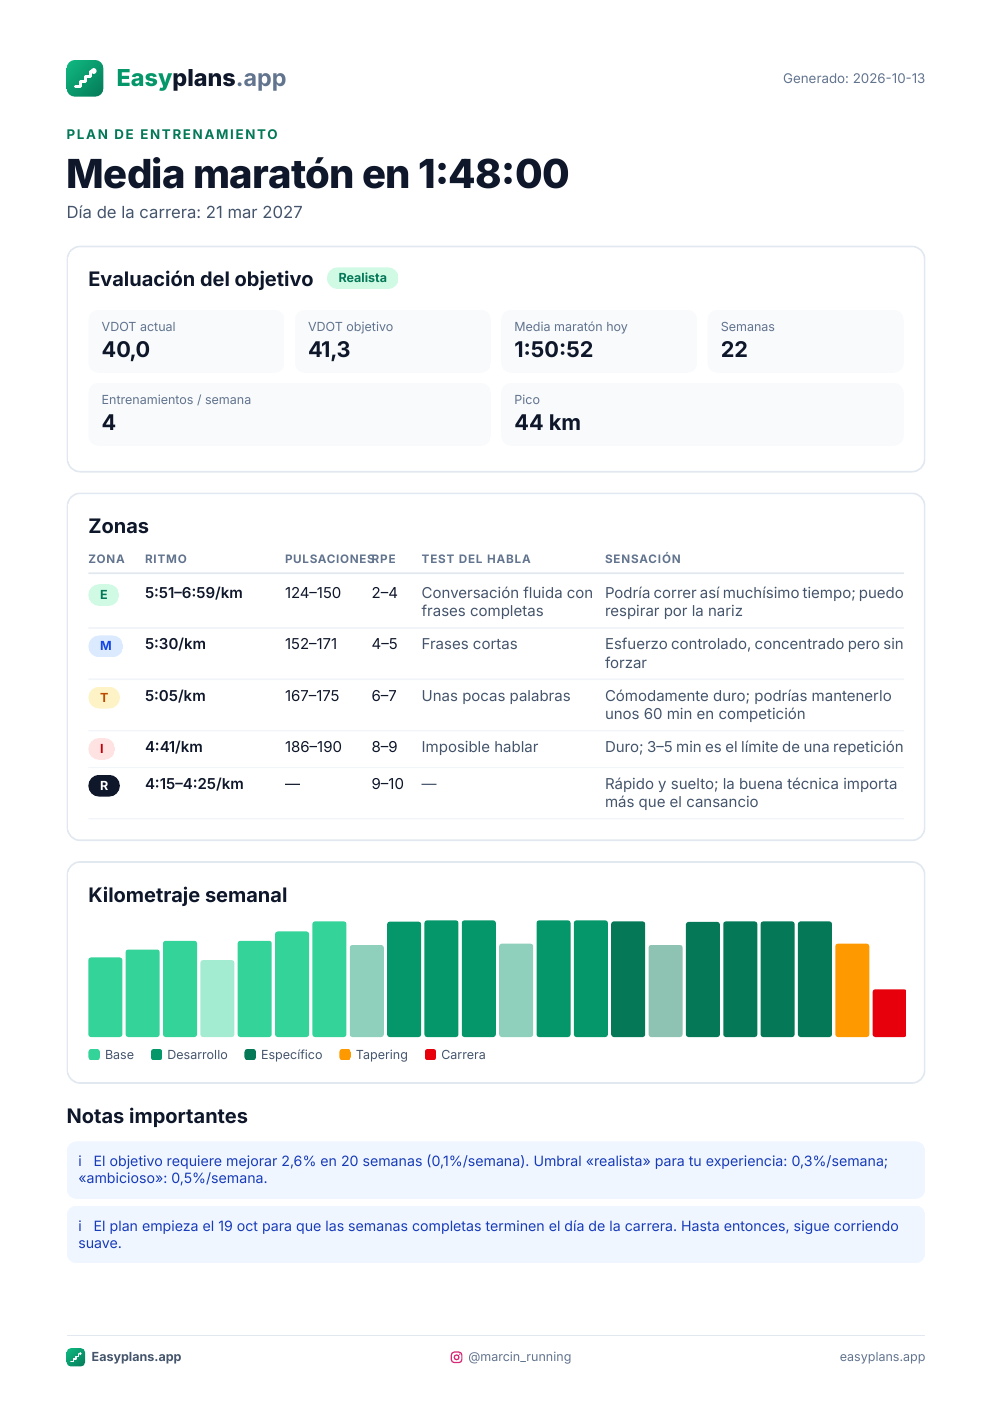This screenshot has height=1404, width=993.
Task: Click the RPE value 9–10
Action: [x=388, y=784]
